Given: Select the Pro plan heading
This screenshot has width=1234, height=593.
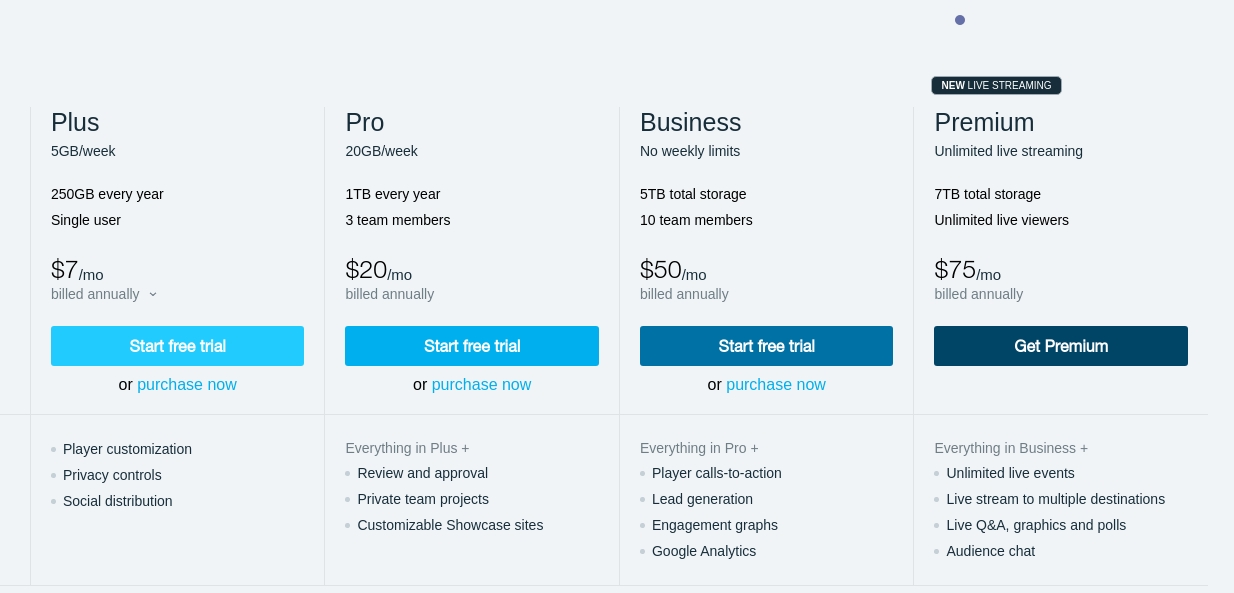Looking at the screenshot, I should tap(365, 123).
